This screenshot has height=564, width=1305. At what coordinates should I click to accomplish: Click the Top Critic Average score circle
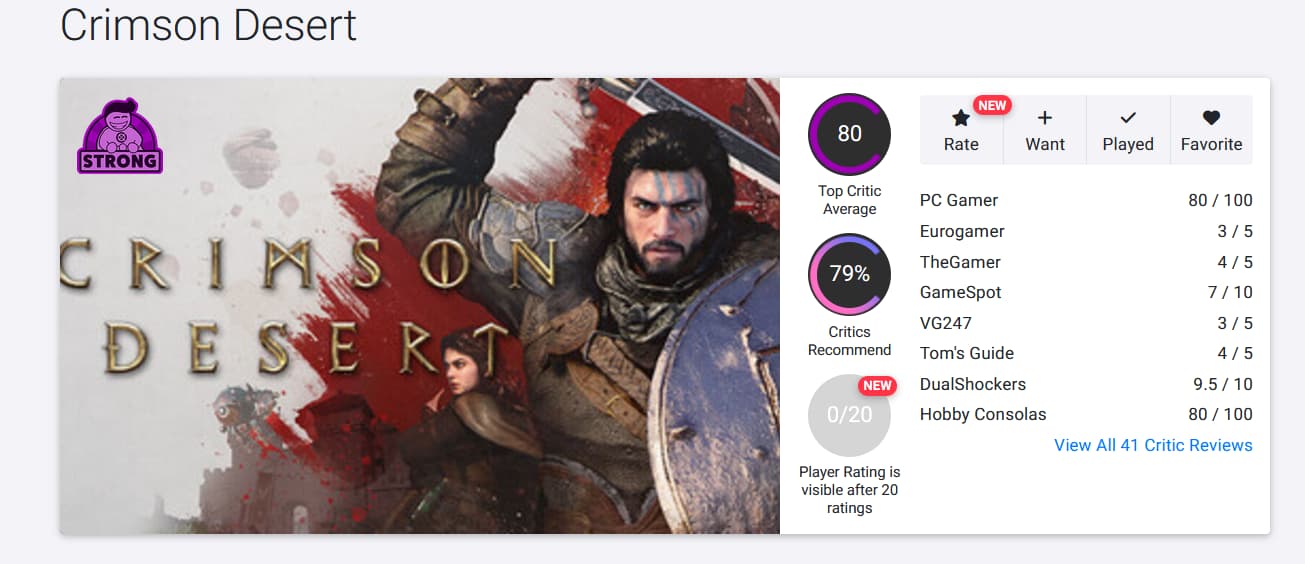(x=849, y=134)
